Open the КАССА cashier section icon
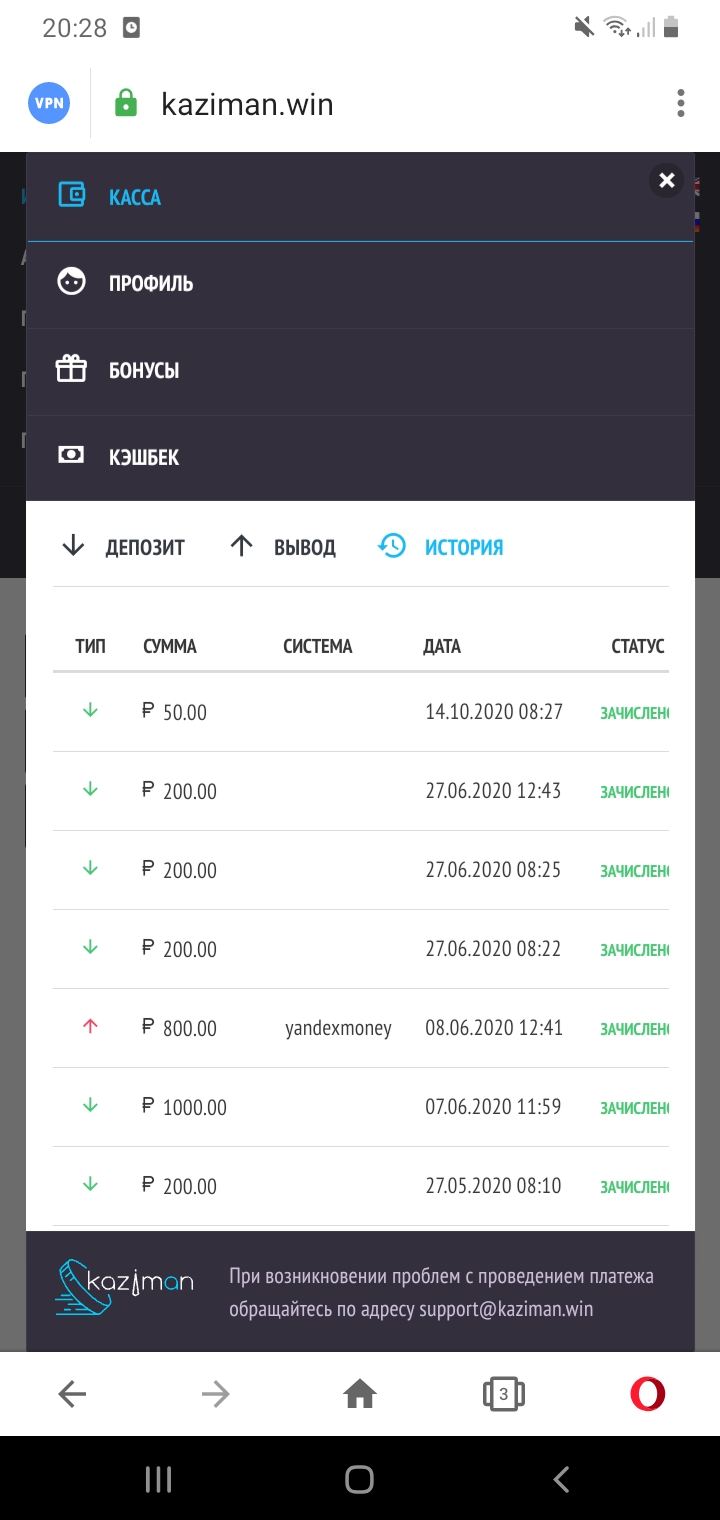This screenshot has height=1520, width=720. click(x=72, y=197)
